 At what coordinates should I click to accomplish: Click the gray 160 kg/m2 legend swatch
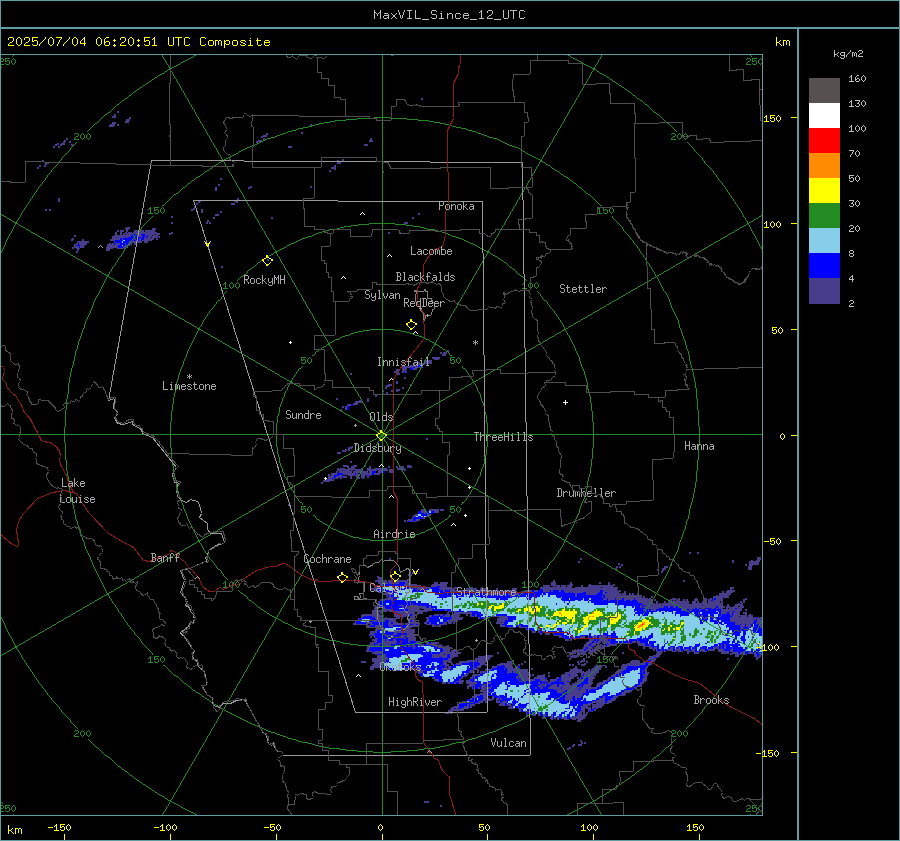click(x=824, y=91)
